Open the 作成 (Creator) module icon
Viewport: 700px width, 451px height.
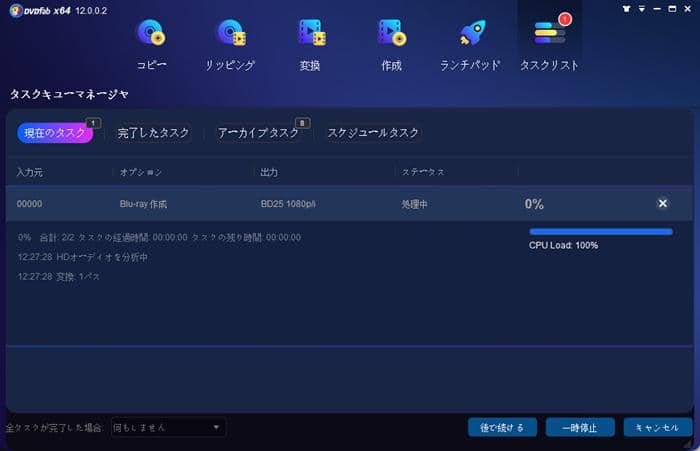tap(390, 34)
